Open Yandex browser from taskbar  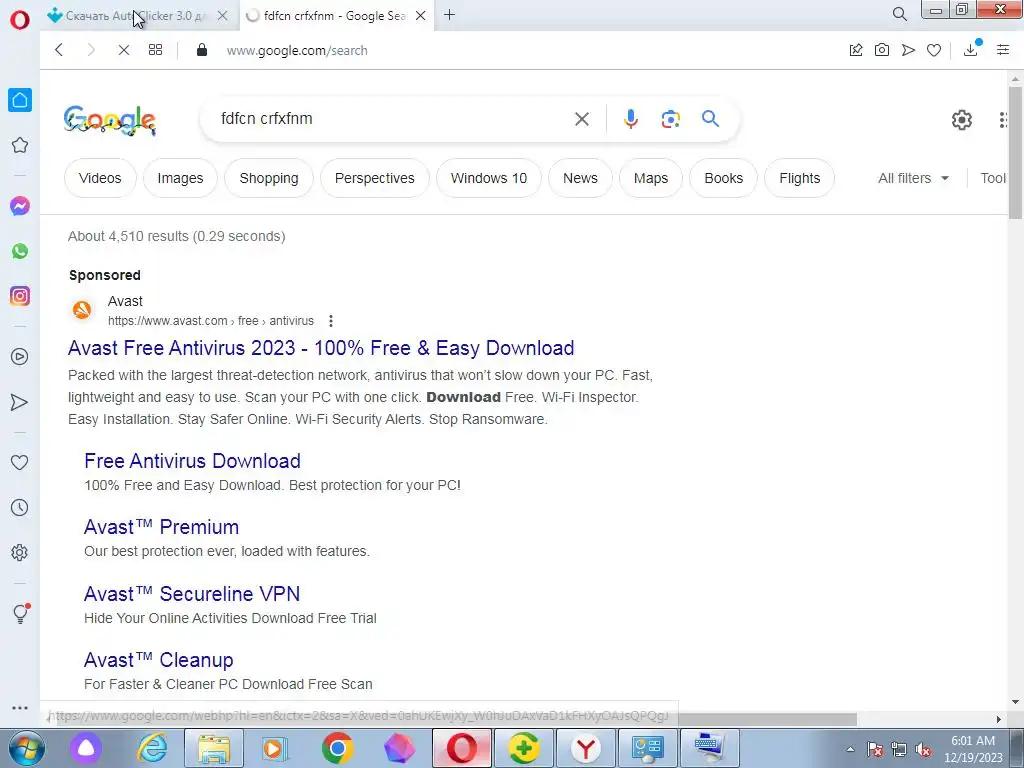(x=586, y=748)
